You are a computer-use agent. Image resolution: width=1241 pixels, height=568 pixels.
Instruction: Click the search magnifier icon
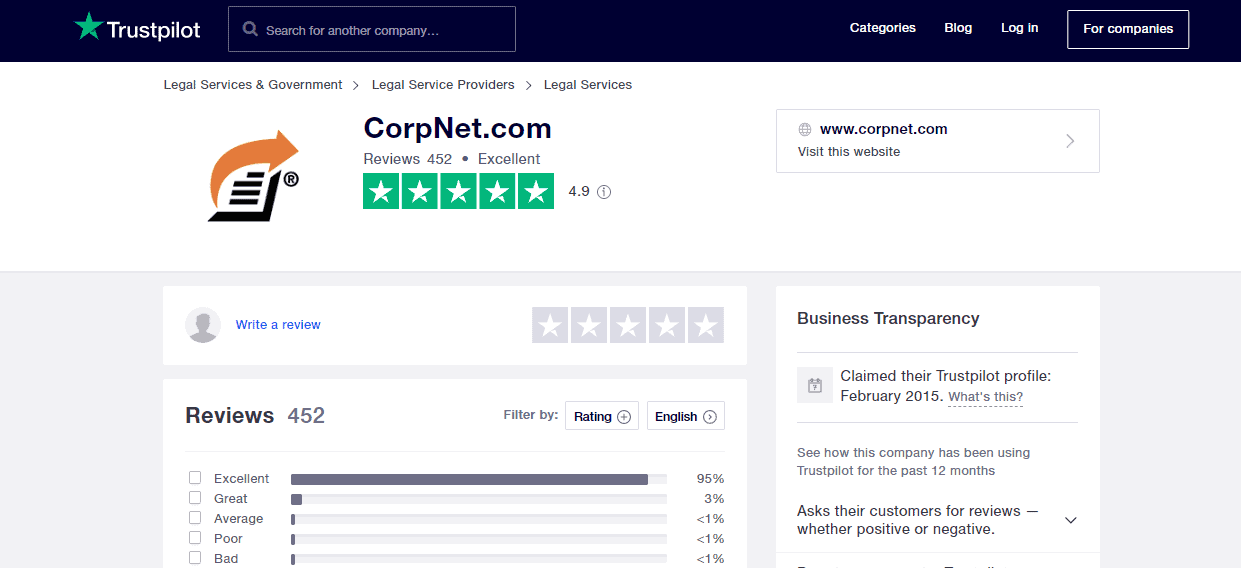250,30
